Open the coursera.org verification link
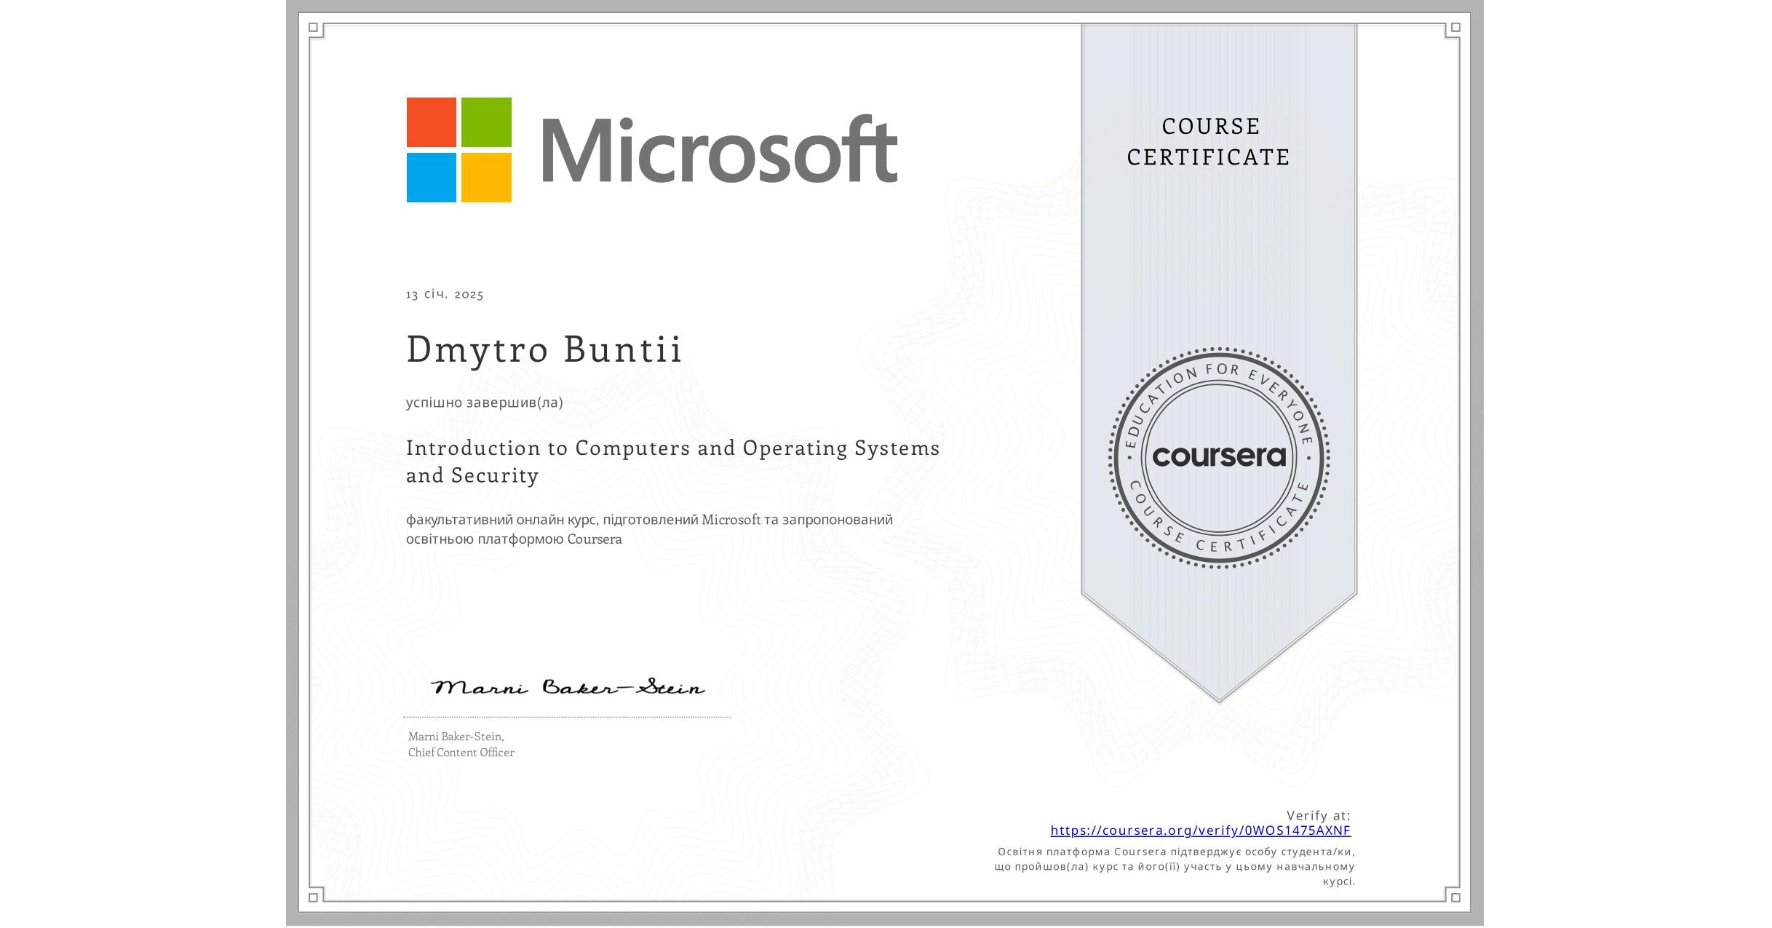Image resolution: width=1772 pixels, height=928 pixels. 1199,830
